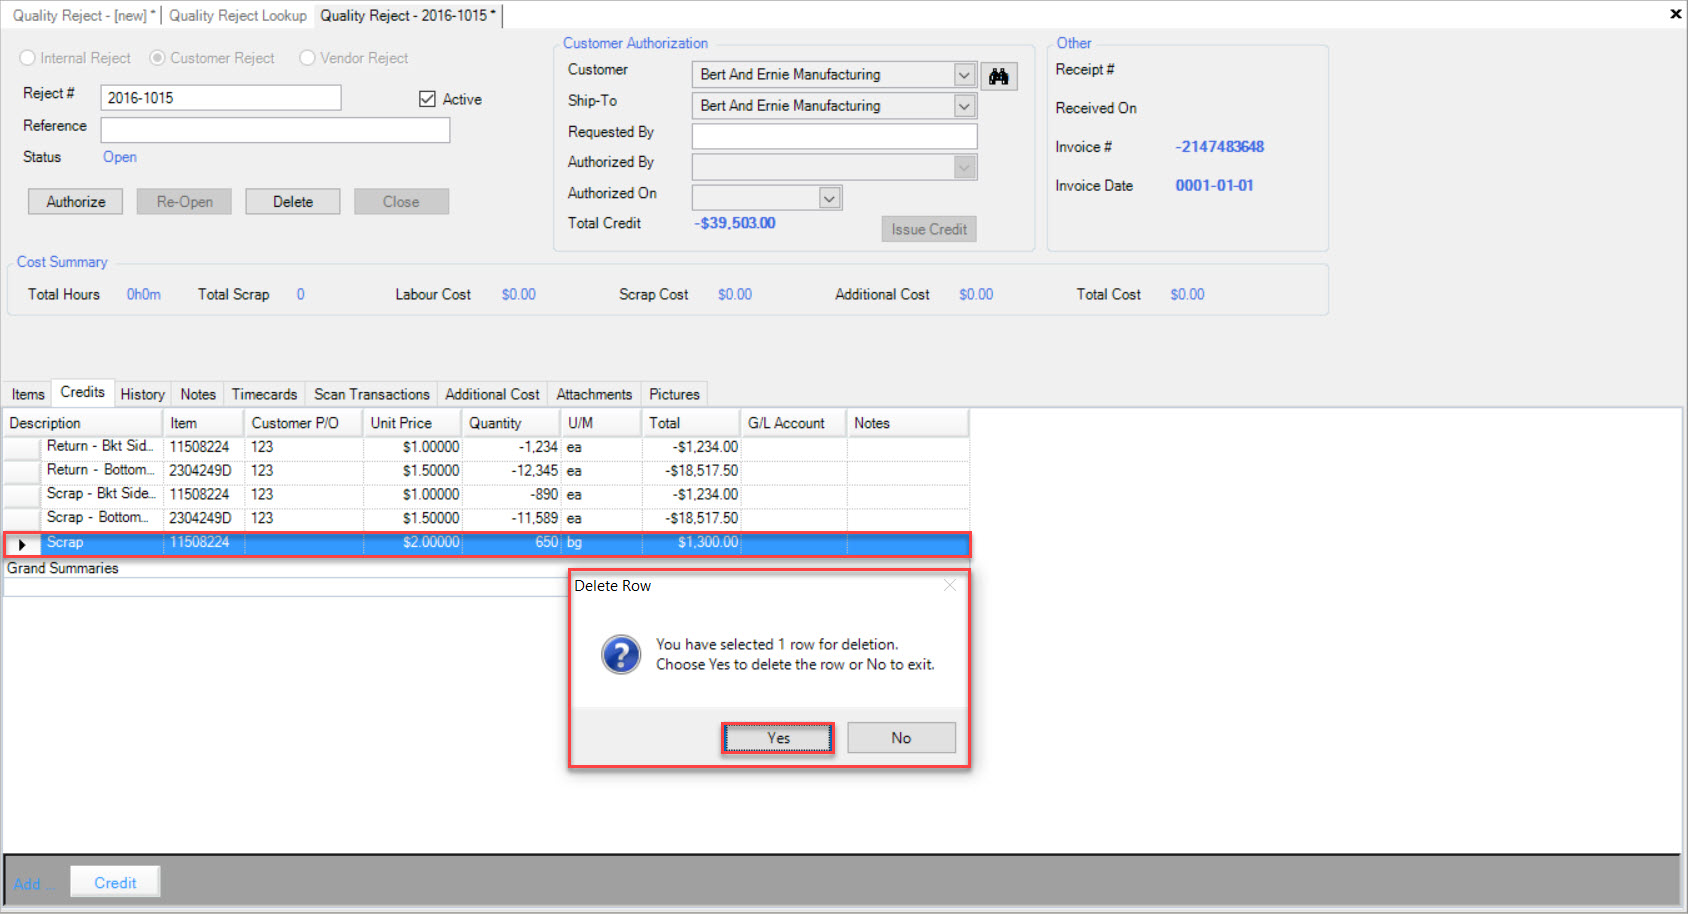Open the Notes tab
Viewport: 1688px width, 914px height.
point(198,394)
